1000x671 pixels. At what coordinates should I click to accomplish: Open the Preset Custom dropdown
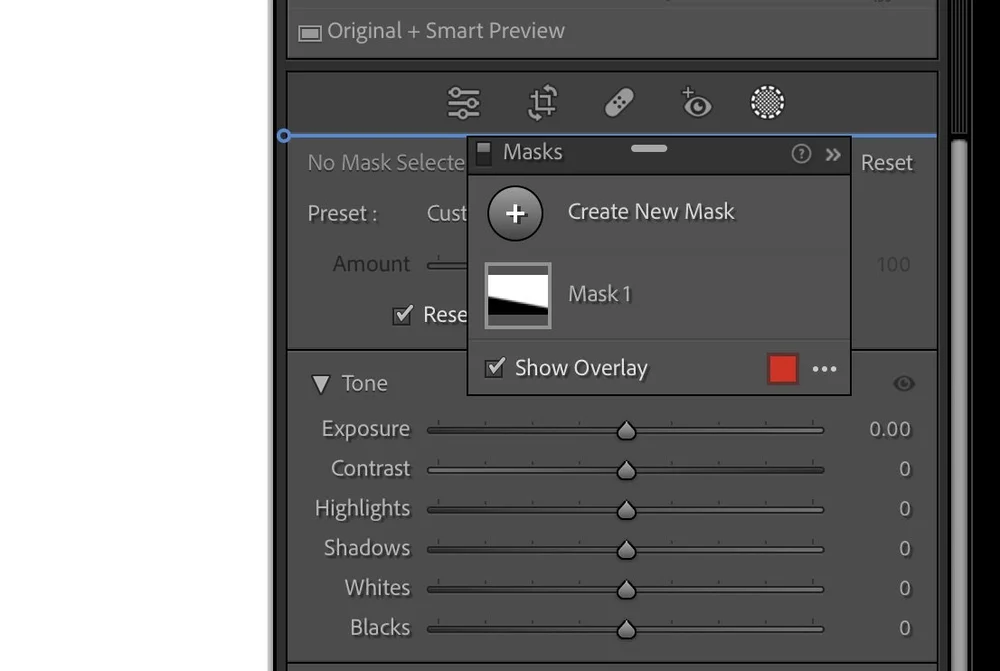446,214
